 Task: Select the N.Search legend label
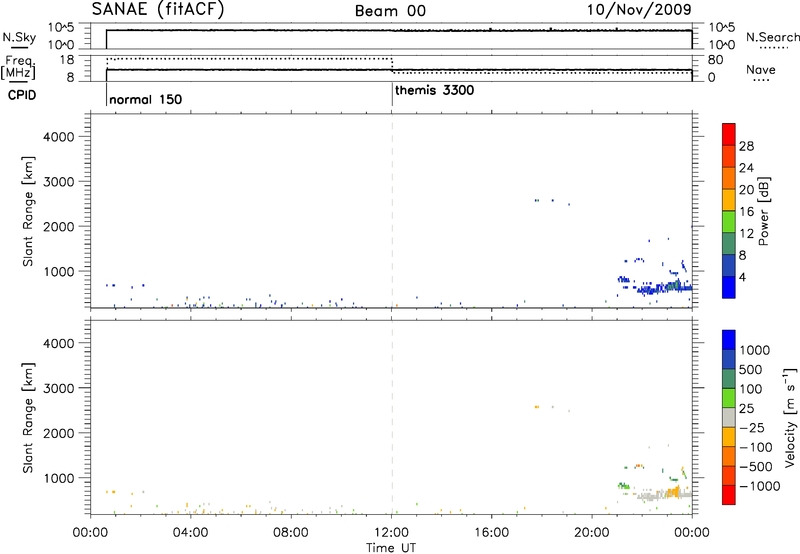tap(772, 37)
